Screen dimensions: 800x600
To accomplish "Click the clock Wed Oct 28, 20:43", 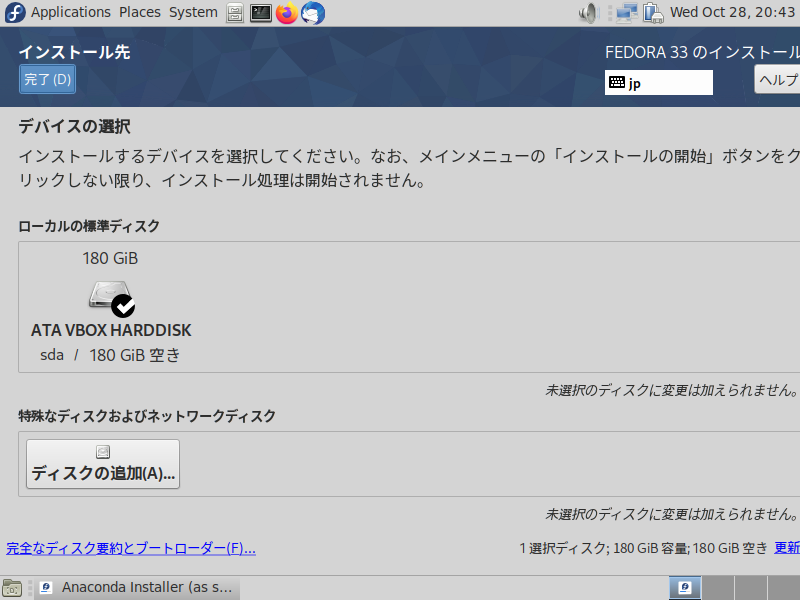I will coord(732,12).
